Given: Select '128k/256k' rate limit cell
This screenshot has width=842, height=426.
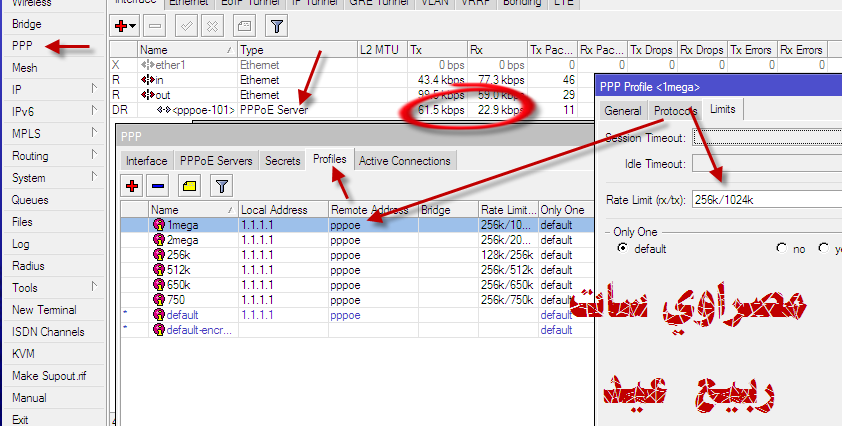Looking at the screenshot, I should [x=508, y=255].
